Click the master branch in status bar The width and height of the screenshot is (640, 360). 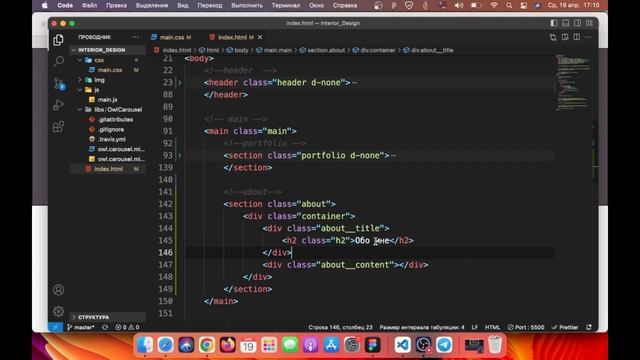[x=81, y=327]
